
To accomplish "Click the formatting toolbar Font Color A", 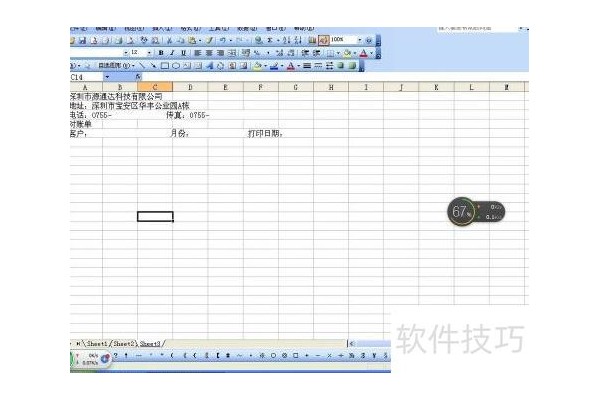I will point(364,53).
